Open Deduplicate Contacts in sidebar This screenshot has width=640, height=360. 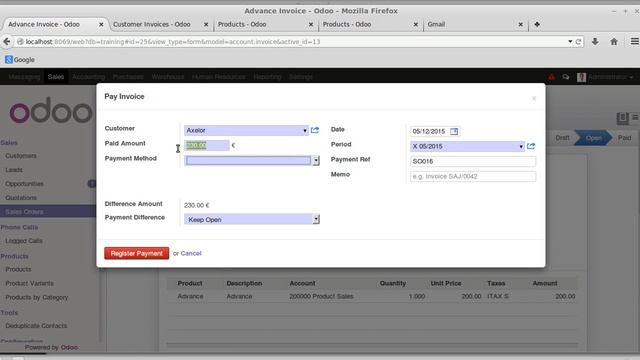point(36,326)
